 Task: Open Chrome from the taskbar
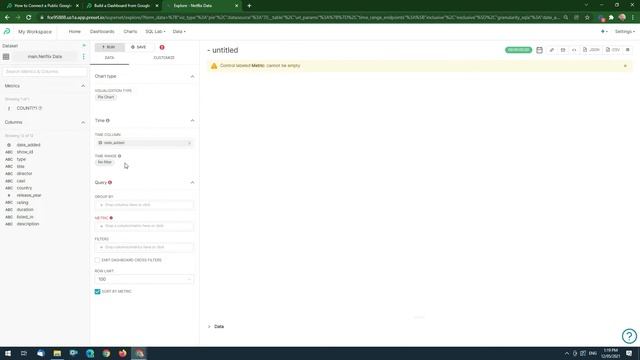(106, 353)
